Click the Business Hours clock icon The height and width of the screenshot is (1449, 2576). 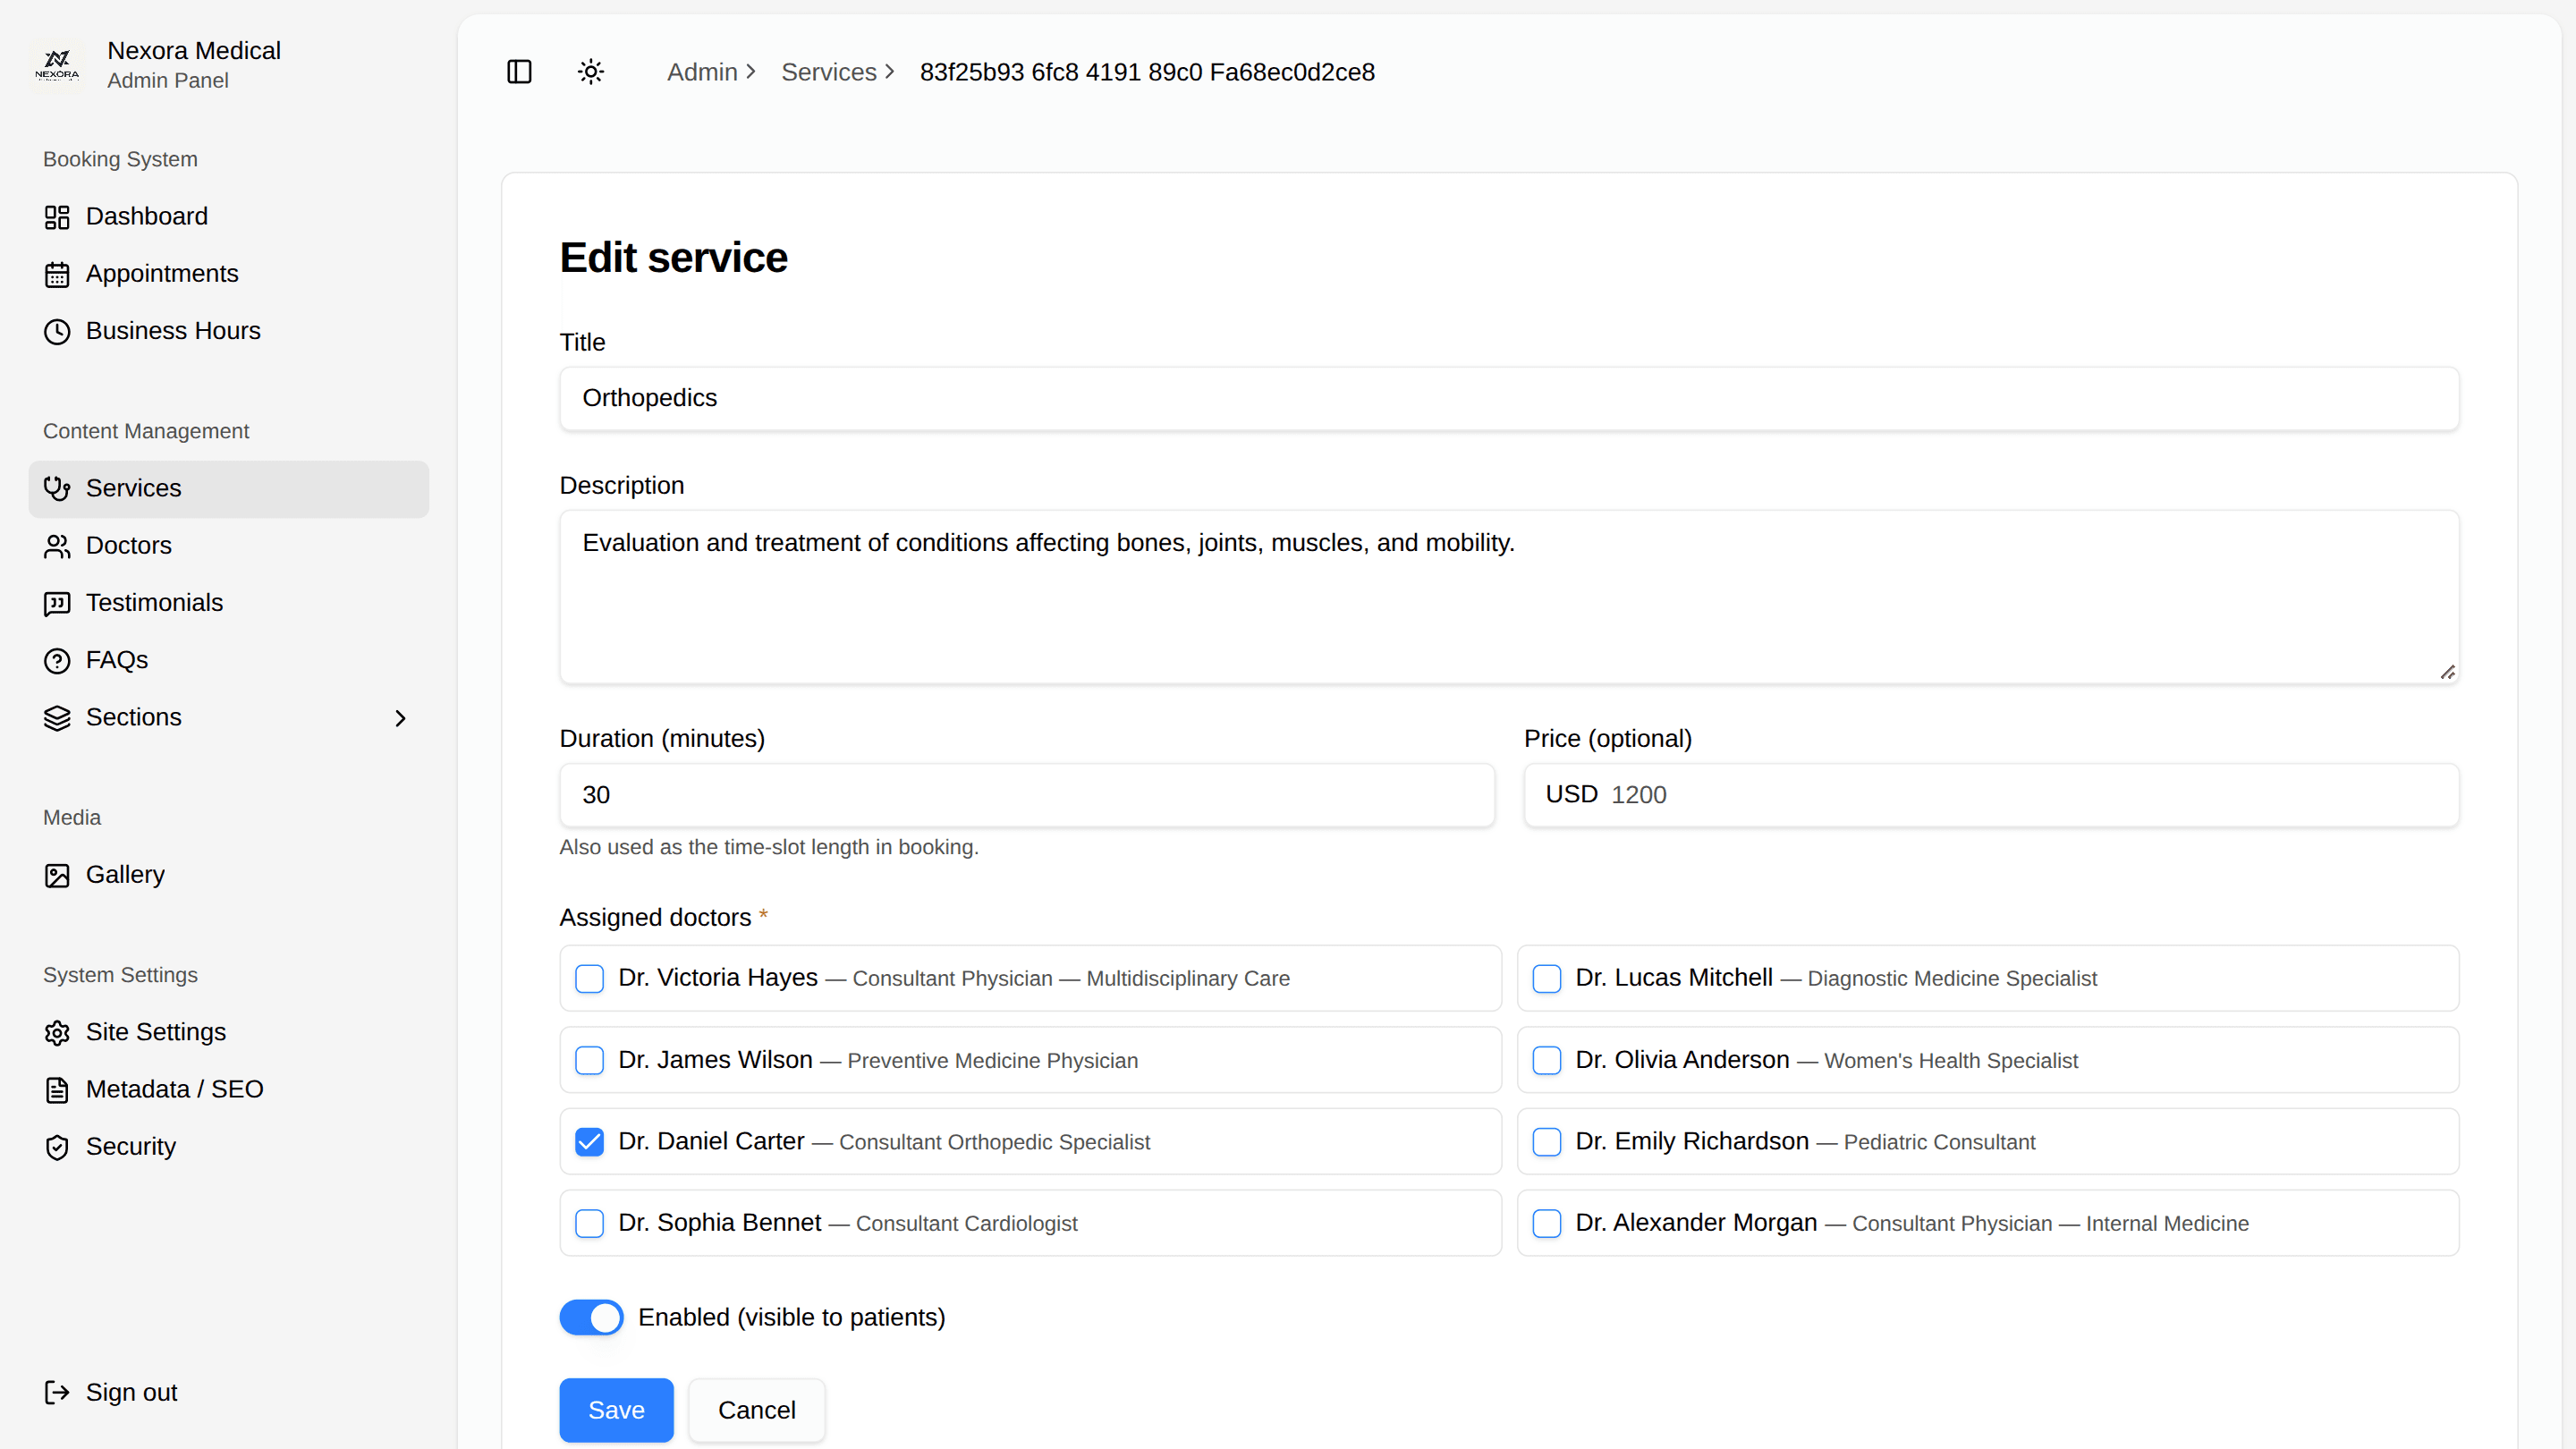point(57,331)
